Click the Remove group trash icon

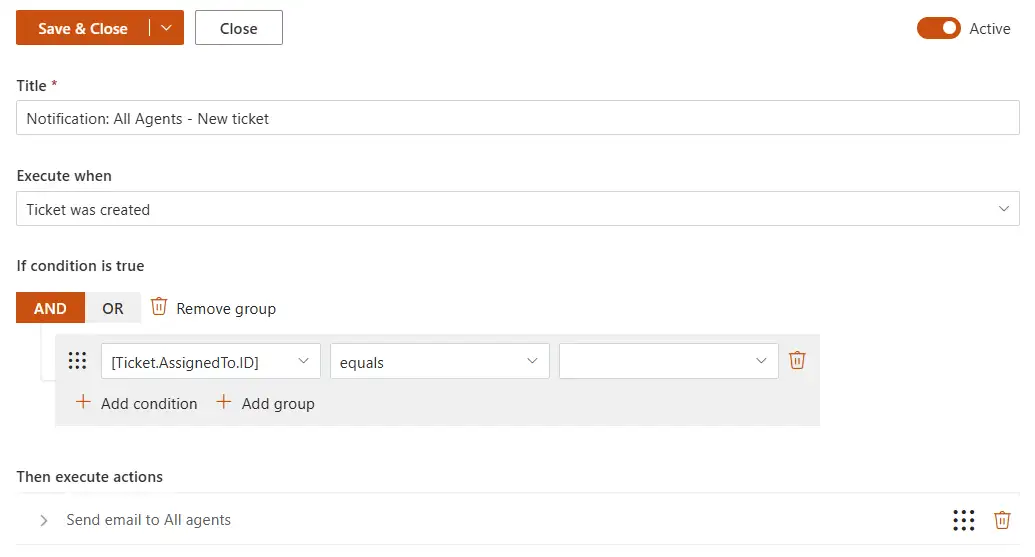[158, 307]
